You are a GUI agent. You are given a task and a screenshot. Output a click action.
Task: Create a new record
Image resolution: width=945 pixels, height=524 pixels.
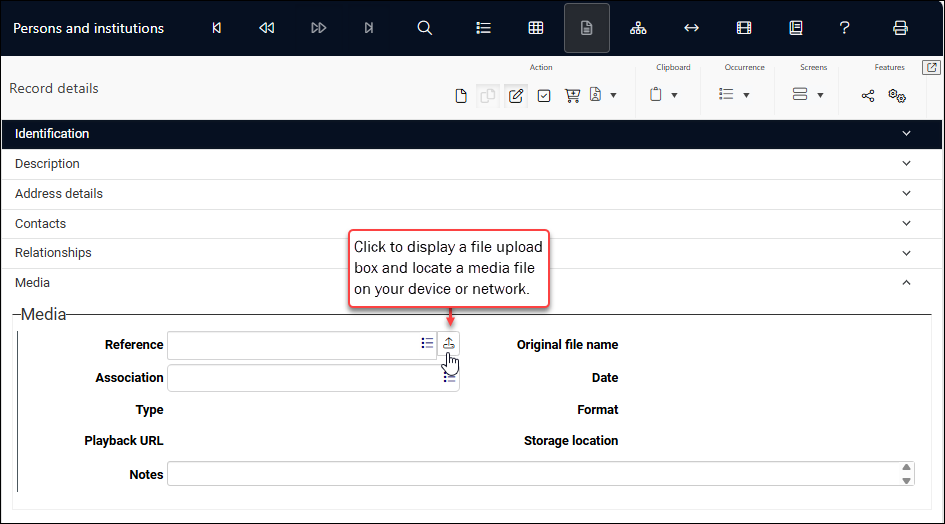click(x=461, y=96)
